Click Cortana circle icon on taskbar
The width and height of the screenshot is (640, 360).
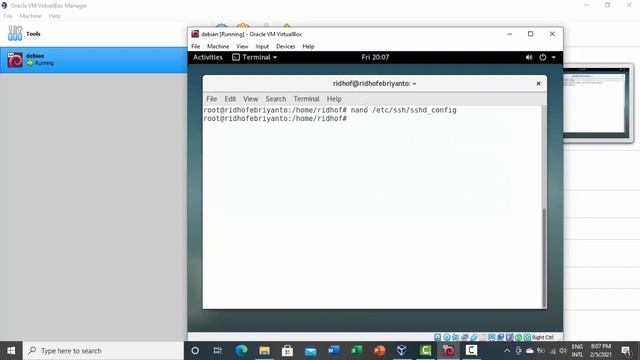click(195, 350)
